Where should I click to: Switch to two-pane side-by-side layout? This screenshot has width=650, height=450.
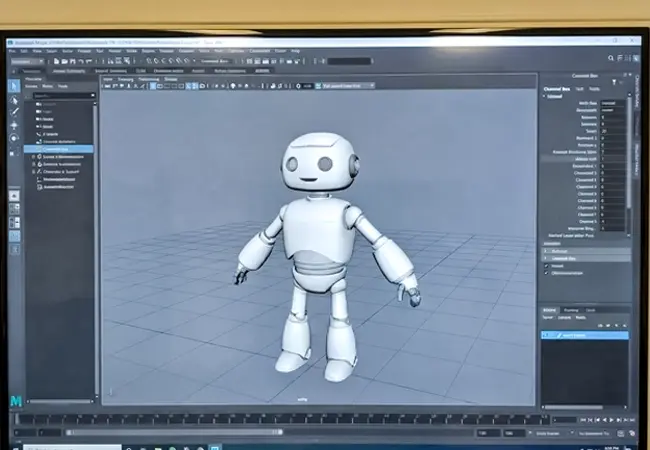(x=14, y=223)
